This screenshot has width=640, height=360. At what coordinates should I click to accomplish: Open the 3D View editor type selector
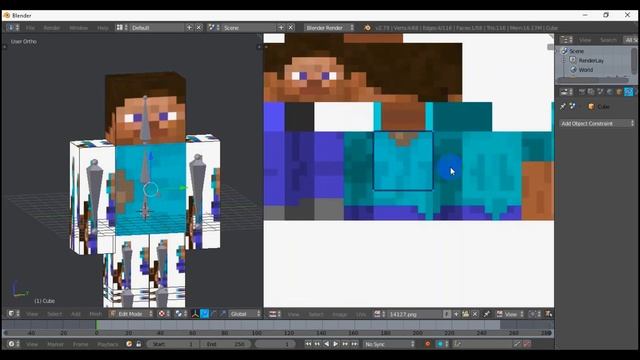[x=13, y=314]
